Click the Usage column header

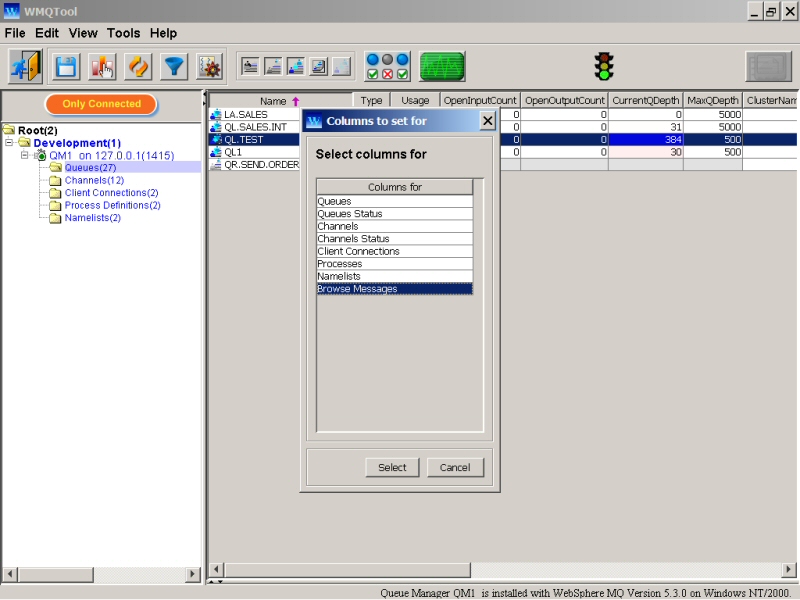tap(415, 101)
